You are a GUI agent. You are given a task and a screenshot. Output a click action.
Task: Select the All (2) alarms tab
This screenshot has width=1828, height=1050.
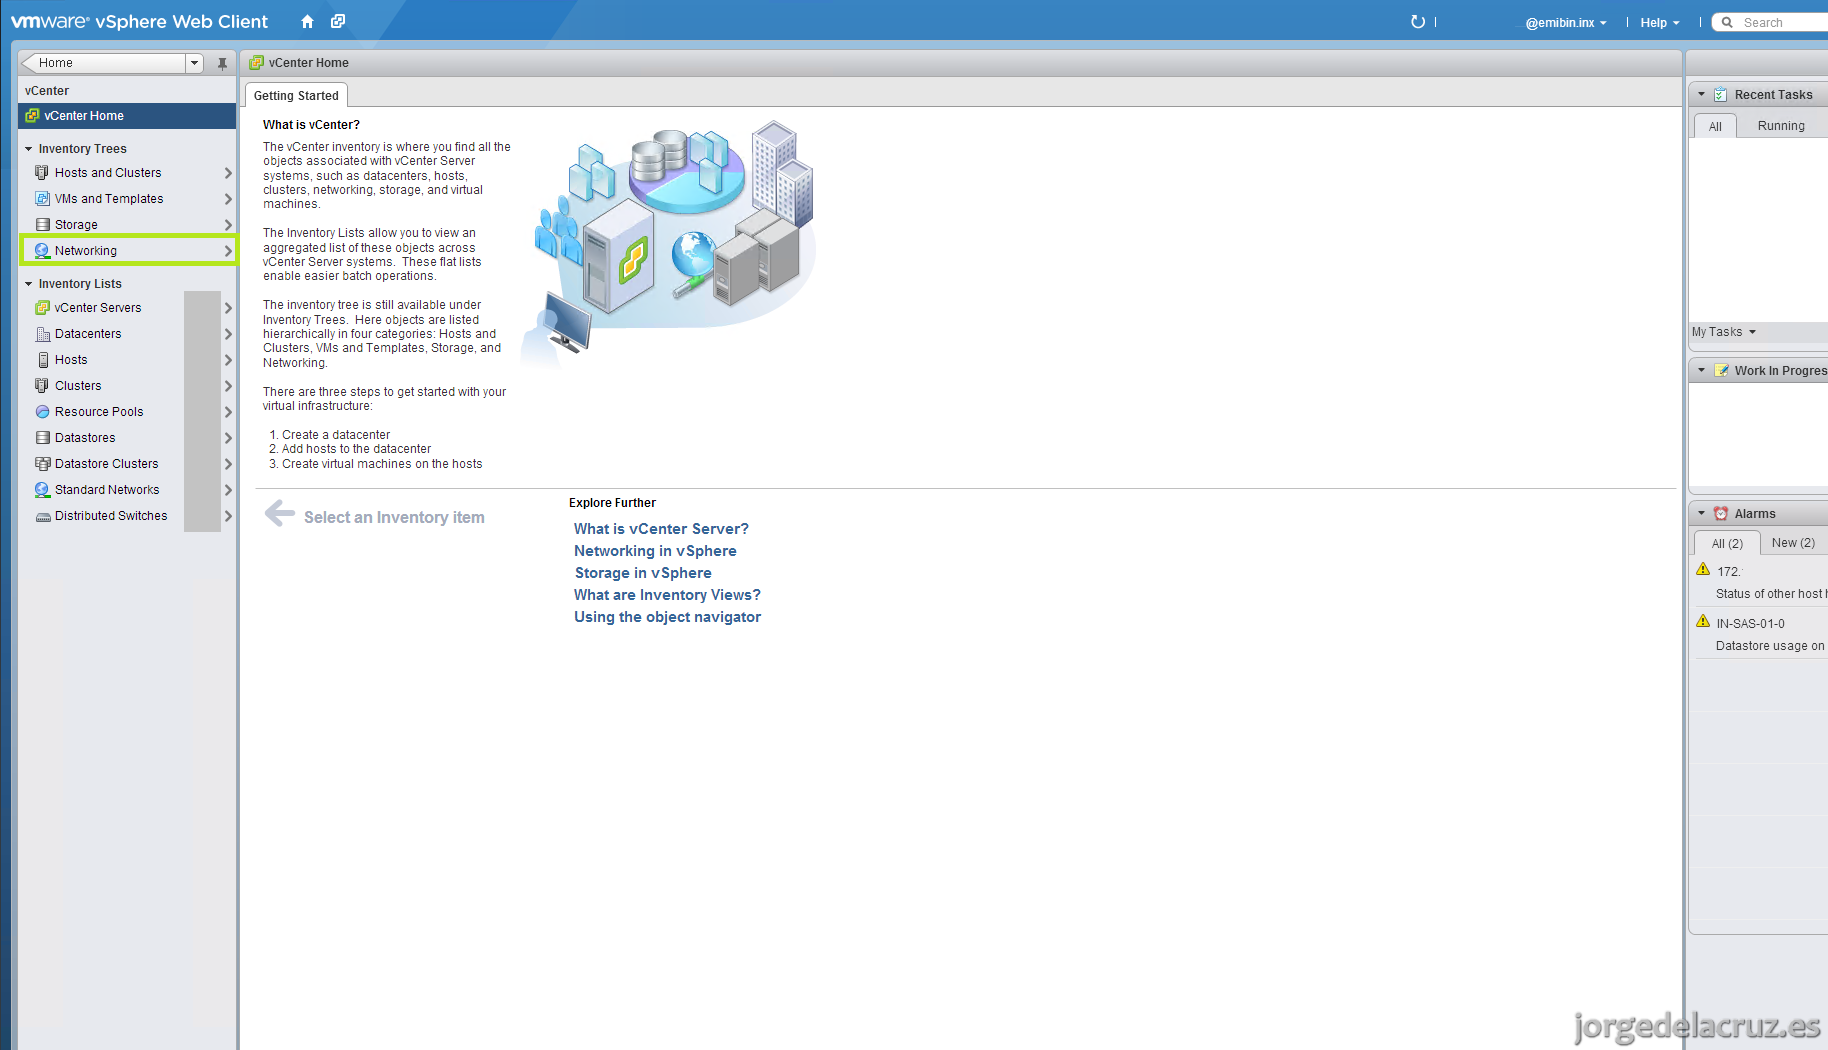click(1727, 544)
